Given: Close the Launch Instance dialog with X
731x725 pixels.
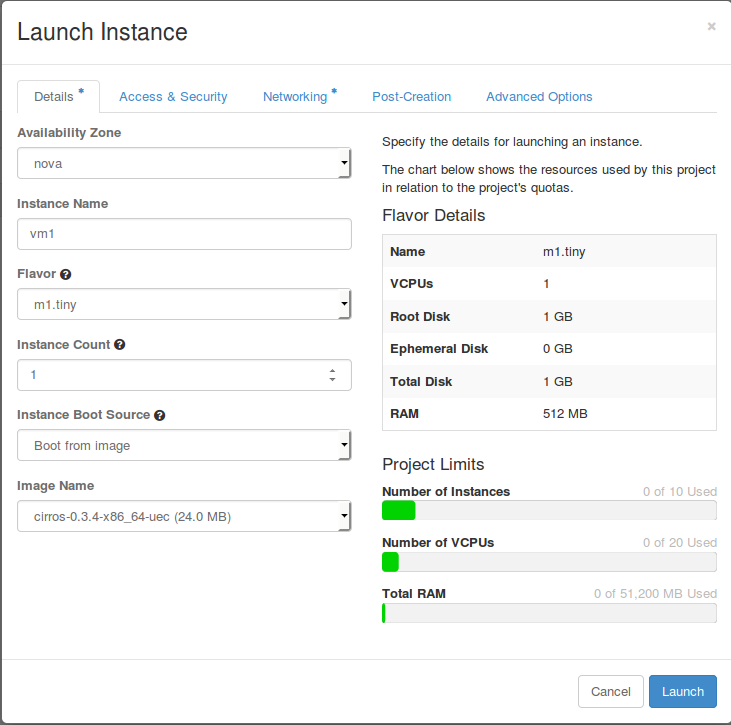Looking at the screenshot, I should pyautogui.click(x=711, y=27).
